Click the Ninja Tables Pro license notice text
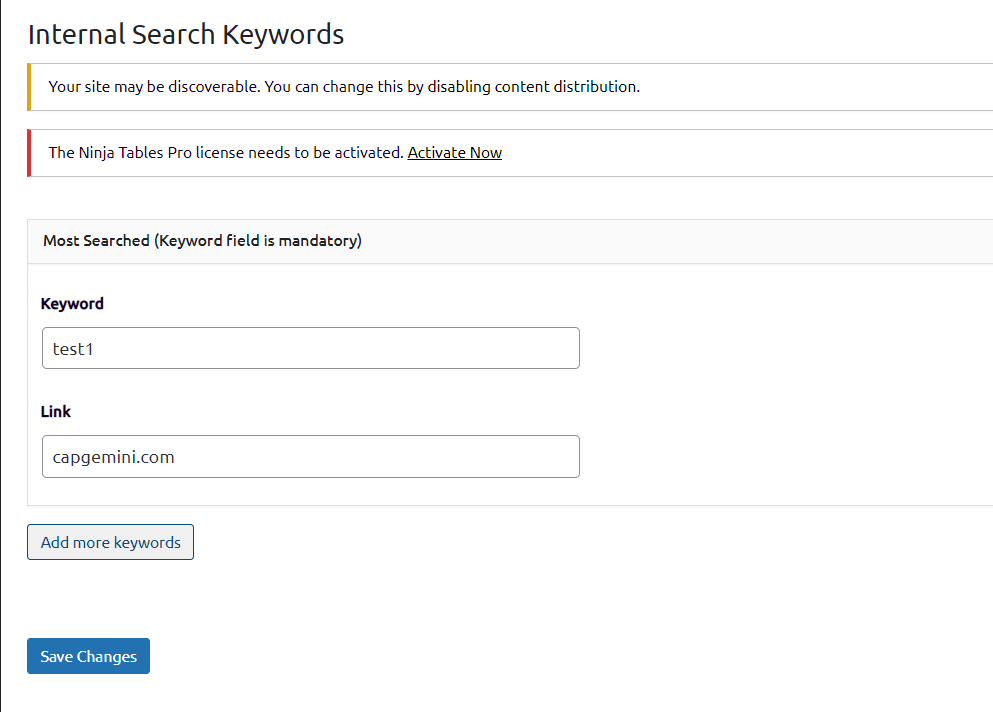993x712 pixels. pos(226,153)
